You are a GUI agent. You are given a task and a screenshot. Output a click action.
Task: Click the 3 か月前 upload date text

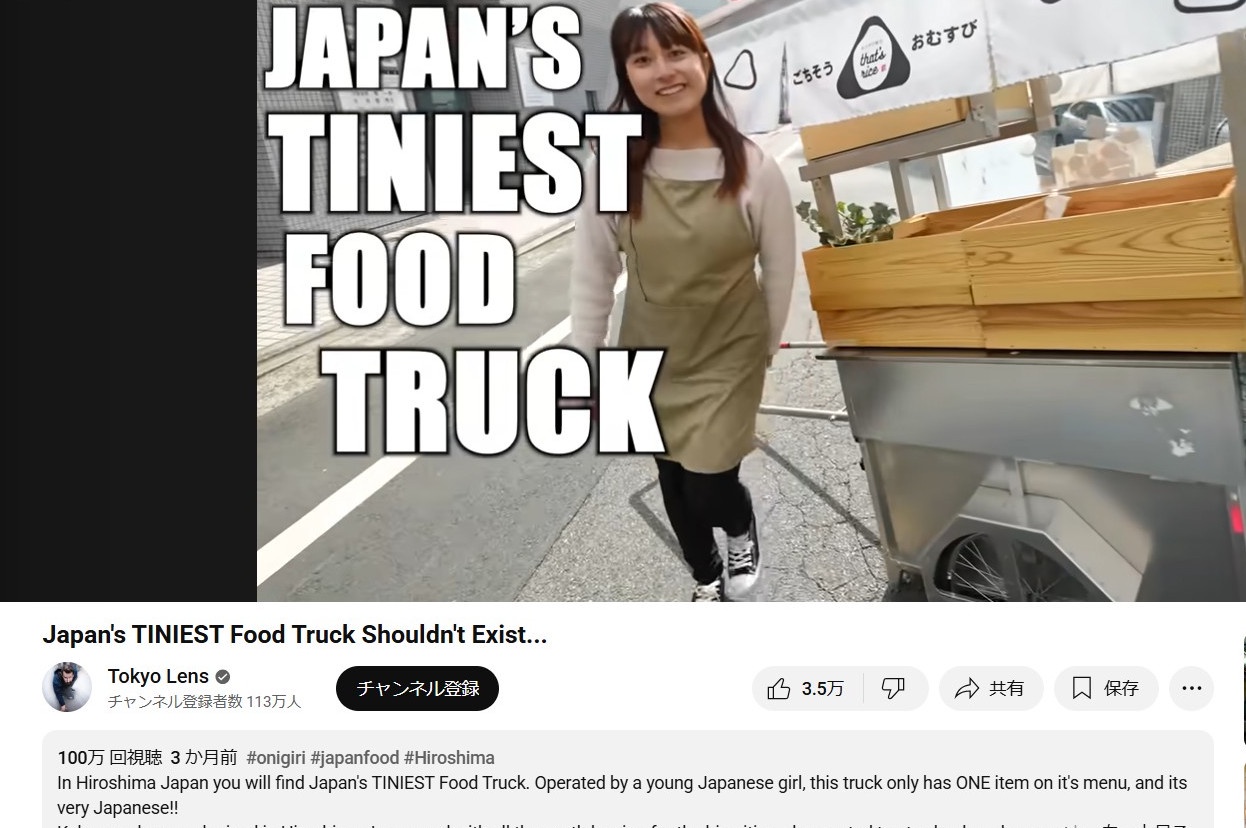[204, 758]
